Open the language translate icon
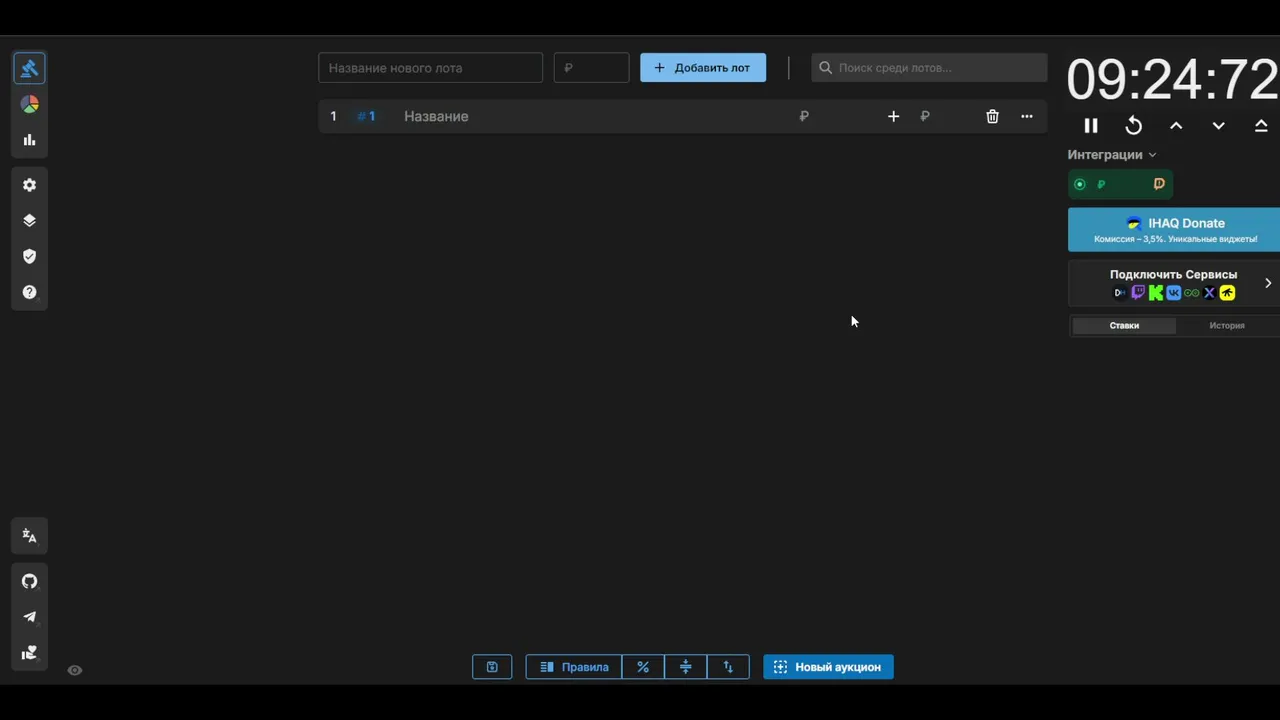The image size is (1280, 720). point(29,536)
